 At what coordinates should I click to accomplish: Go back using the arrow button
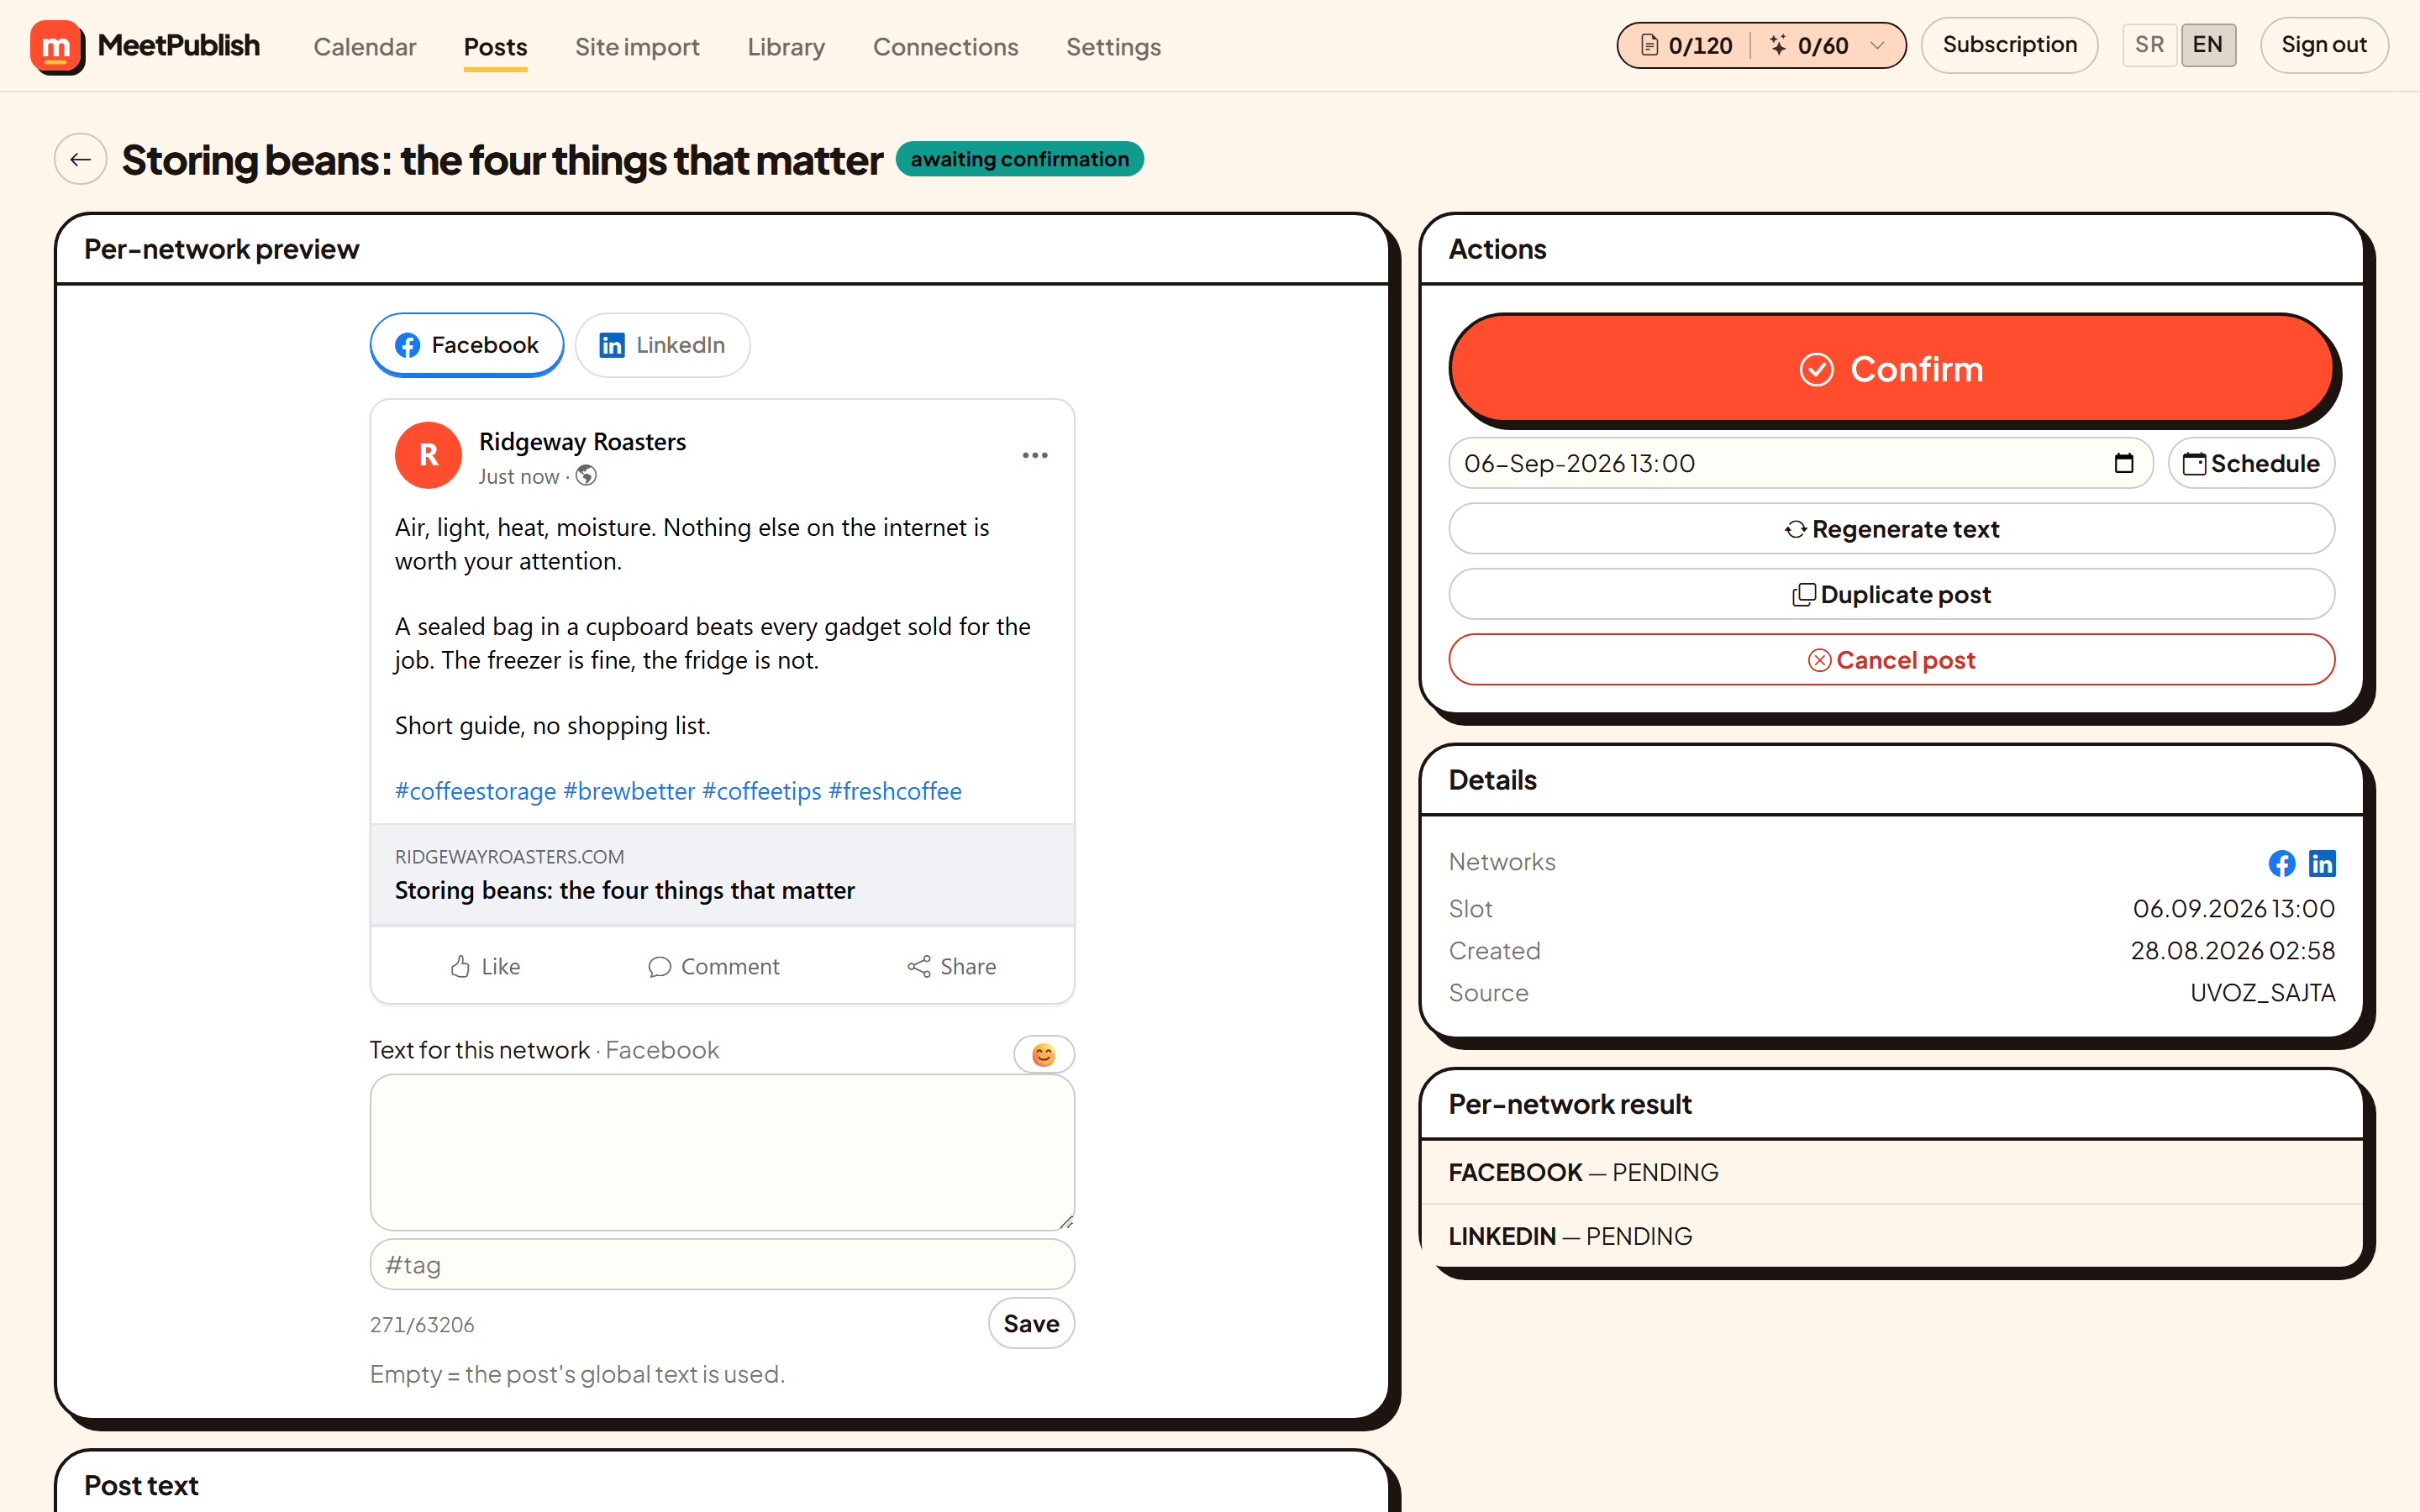81,159
